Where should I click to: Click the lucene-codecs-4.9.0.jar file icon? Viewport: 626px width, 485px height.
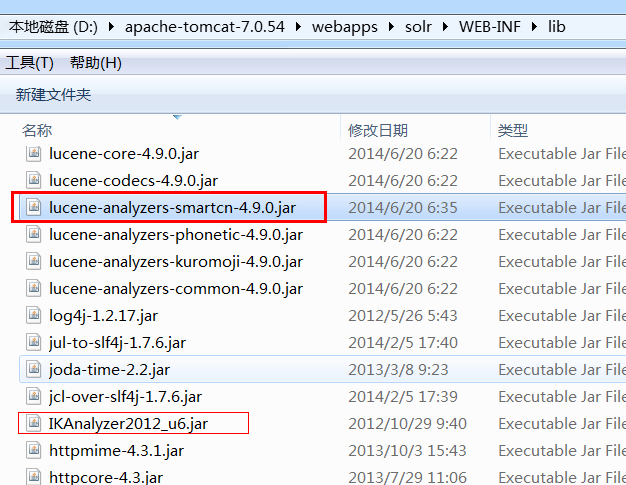pyautogui.click(x=34, y=180)
